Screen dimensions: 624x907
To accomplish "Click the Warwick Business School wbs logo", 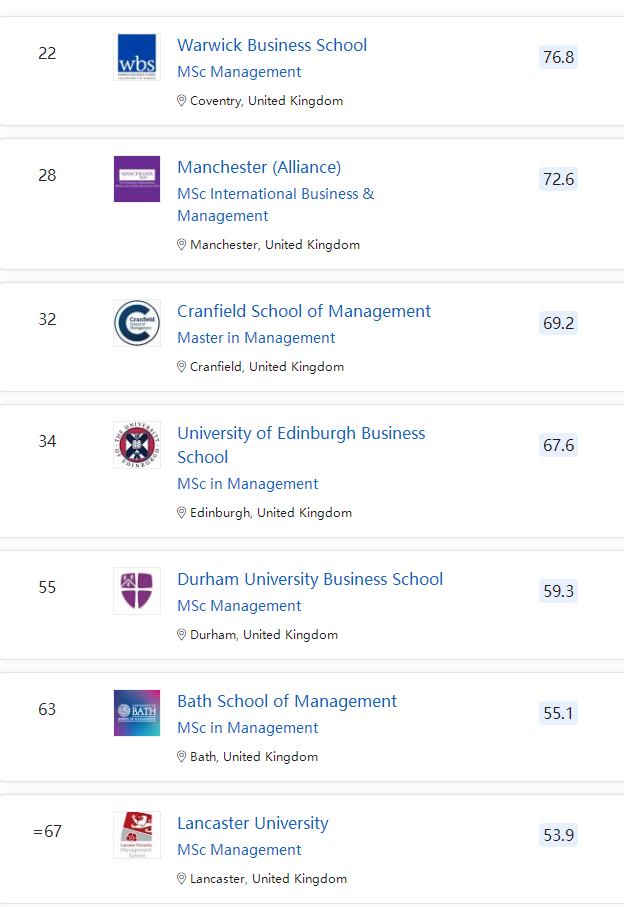I will click(x=137, y=57).
